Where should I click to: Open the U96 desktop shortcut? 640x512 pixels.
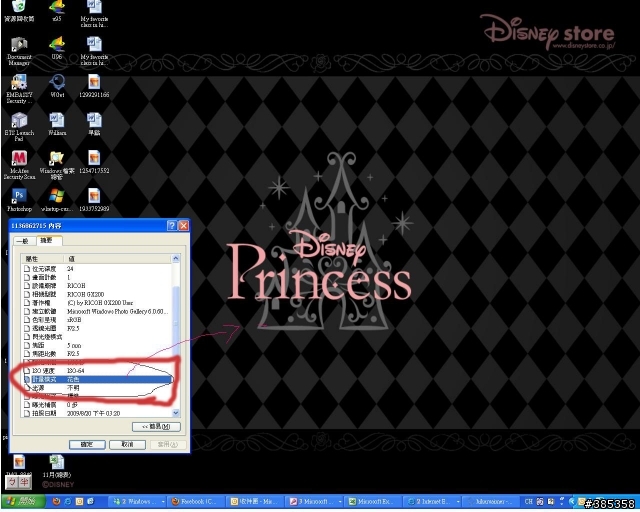pyautogui.click(x=57, y=48)
